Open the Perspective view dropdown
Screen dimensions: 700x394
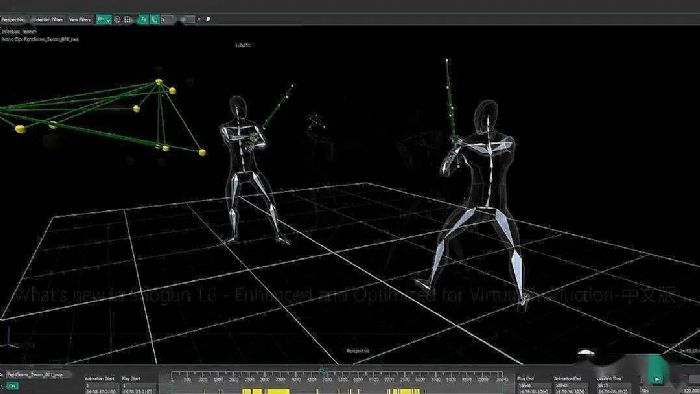click(13, 20)
